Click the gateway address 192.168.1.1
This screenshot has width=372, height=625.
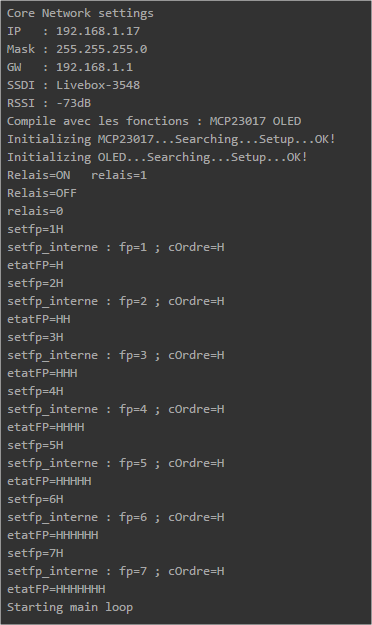coord(94,67)
